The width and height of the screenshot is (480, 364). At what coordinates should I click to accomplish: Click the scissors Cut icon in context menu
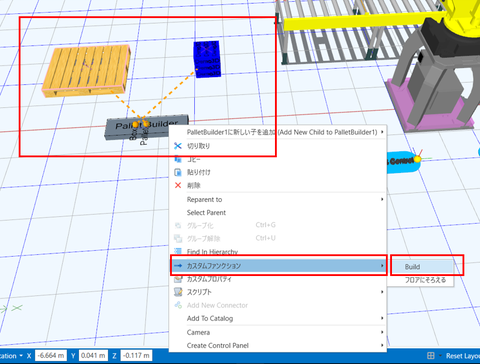point(178,146)
